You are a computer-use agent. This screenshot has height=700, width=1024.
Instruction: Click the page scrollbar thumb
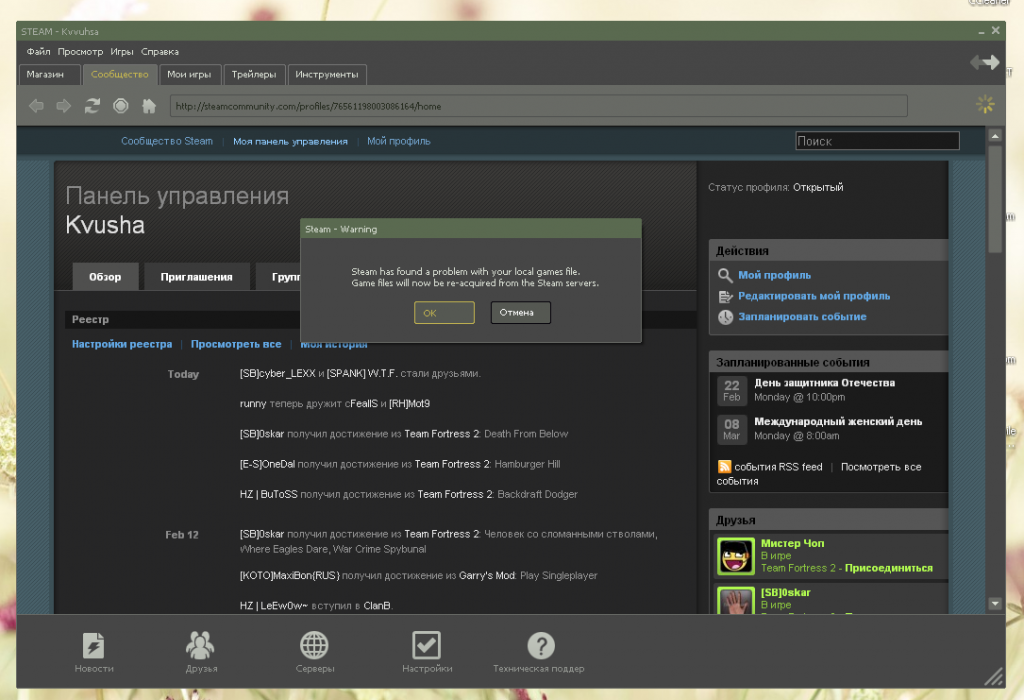pos(995,199)
